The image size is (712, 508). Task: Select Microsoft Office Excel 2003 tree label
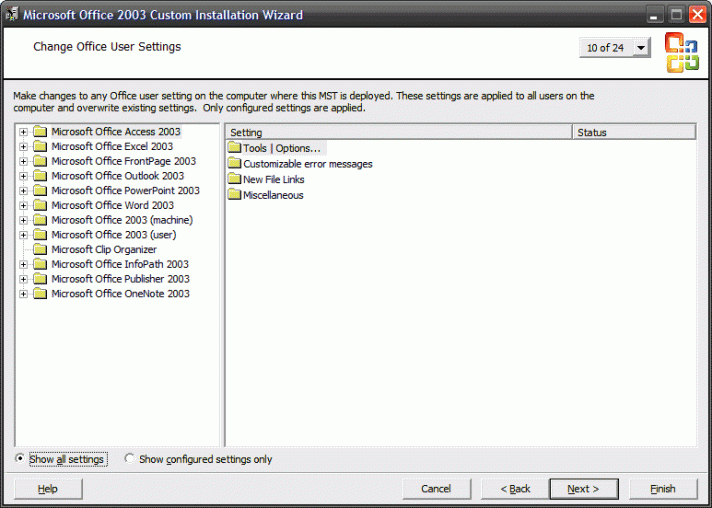pyautogui.click(x=112, y=146)
